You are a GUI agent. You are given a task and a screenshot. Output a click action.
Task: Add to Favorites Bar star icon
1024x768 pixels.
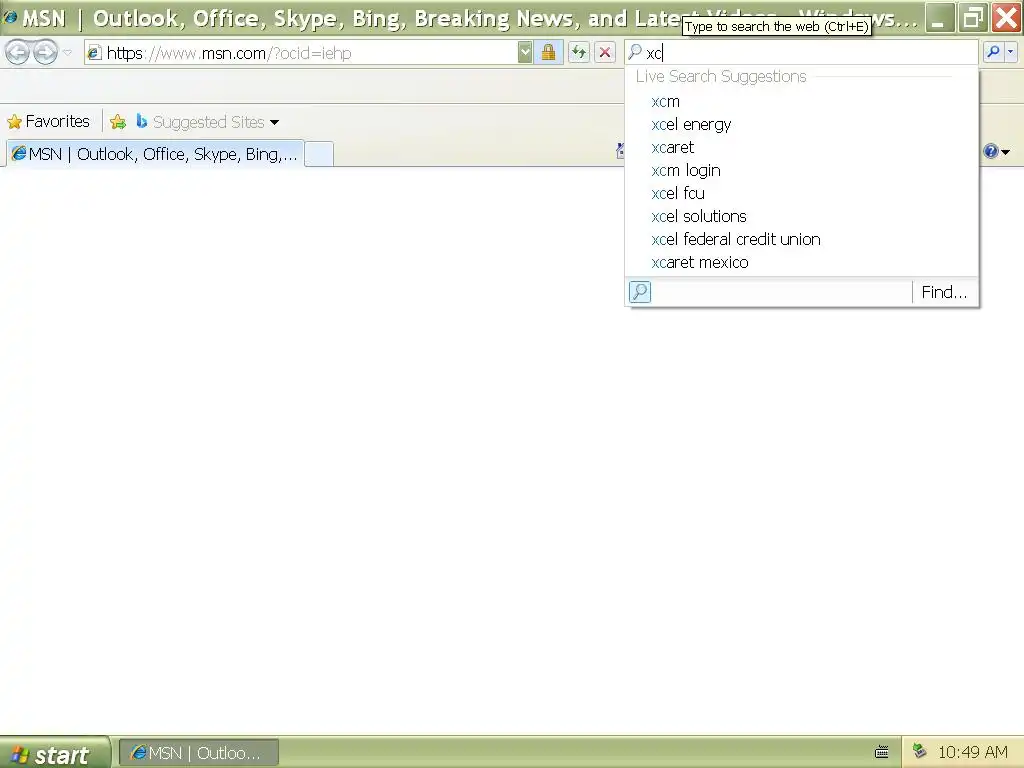(x=118, y=121)
